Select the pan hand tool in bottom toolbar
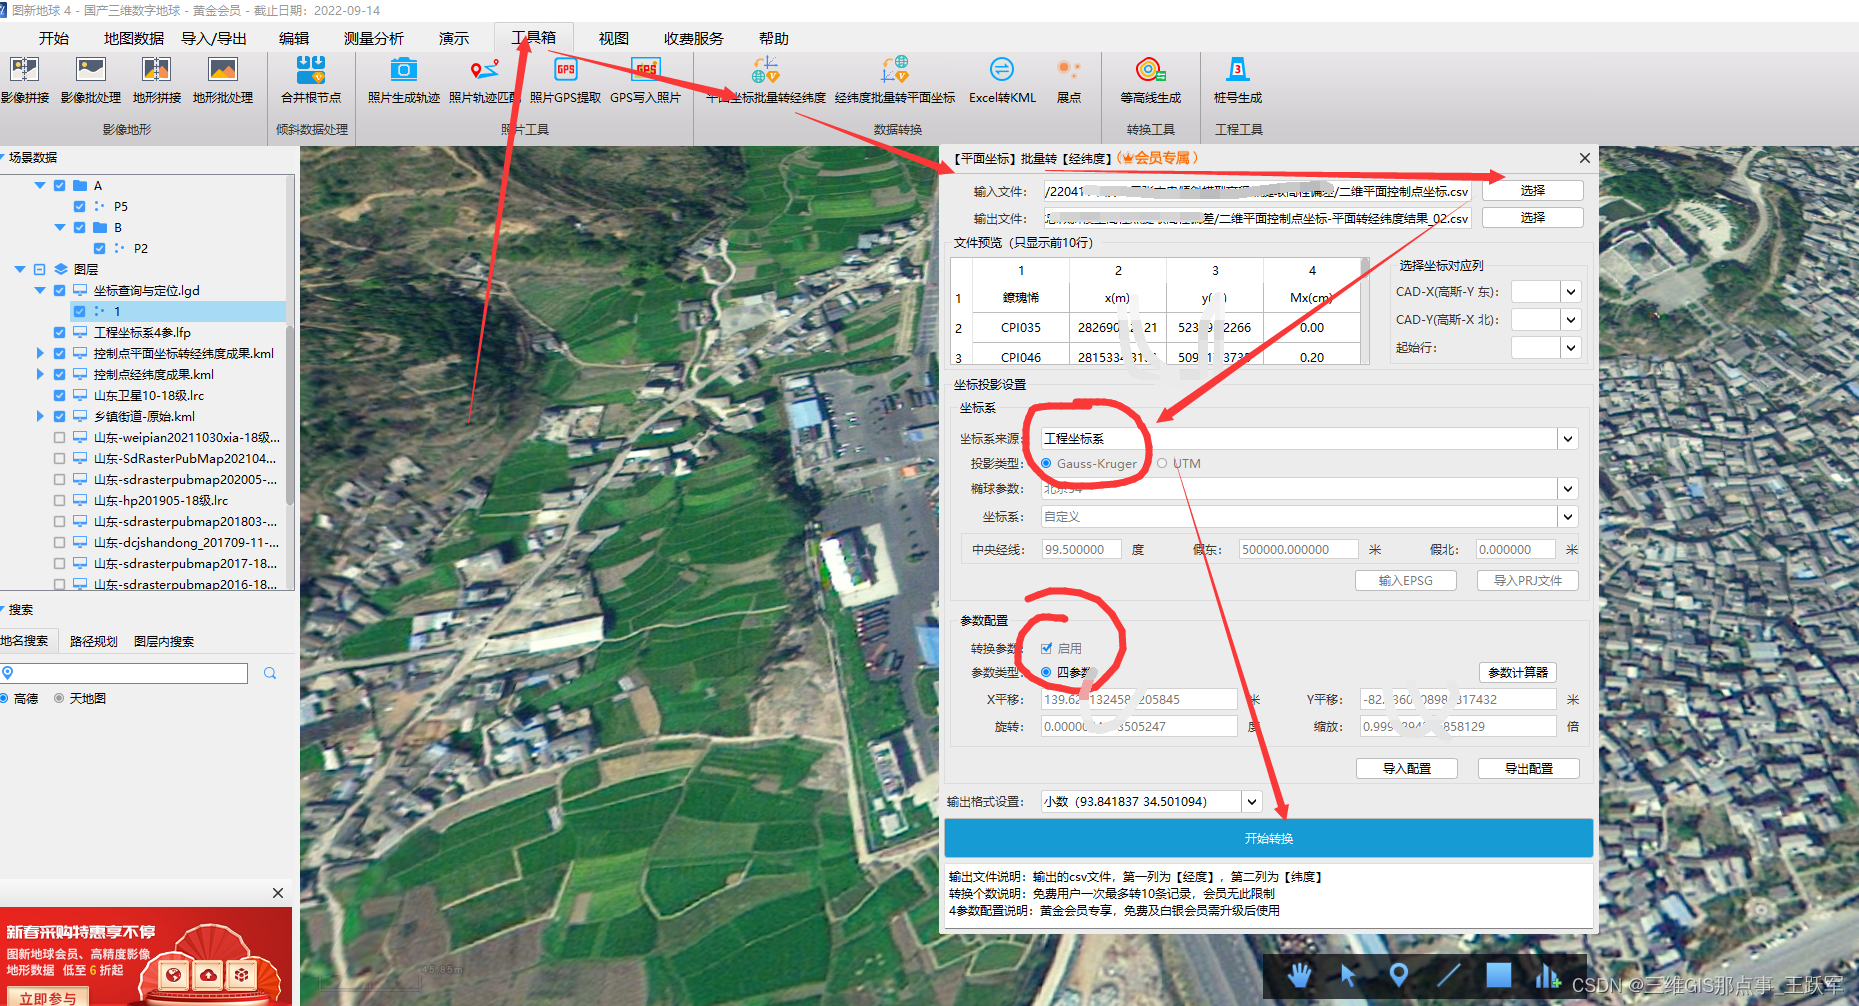The height and width of the screenshot is (1006, 1859). [x=1299, y=975]
